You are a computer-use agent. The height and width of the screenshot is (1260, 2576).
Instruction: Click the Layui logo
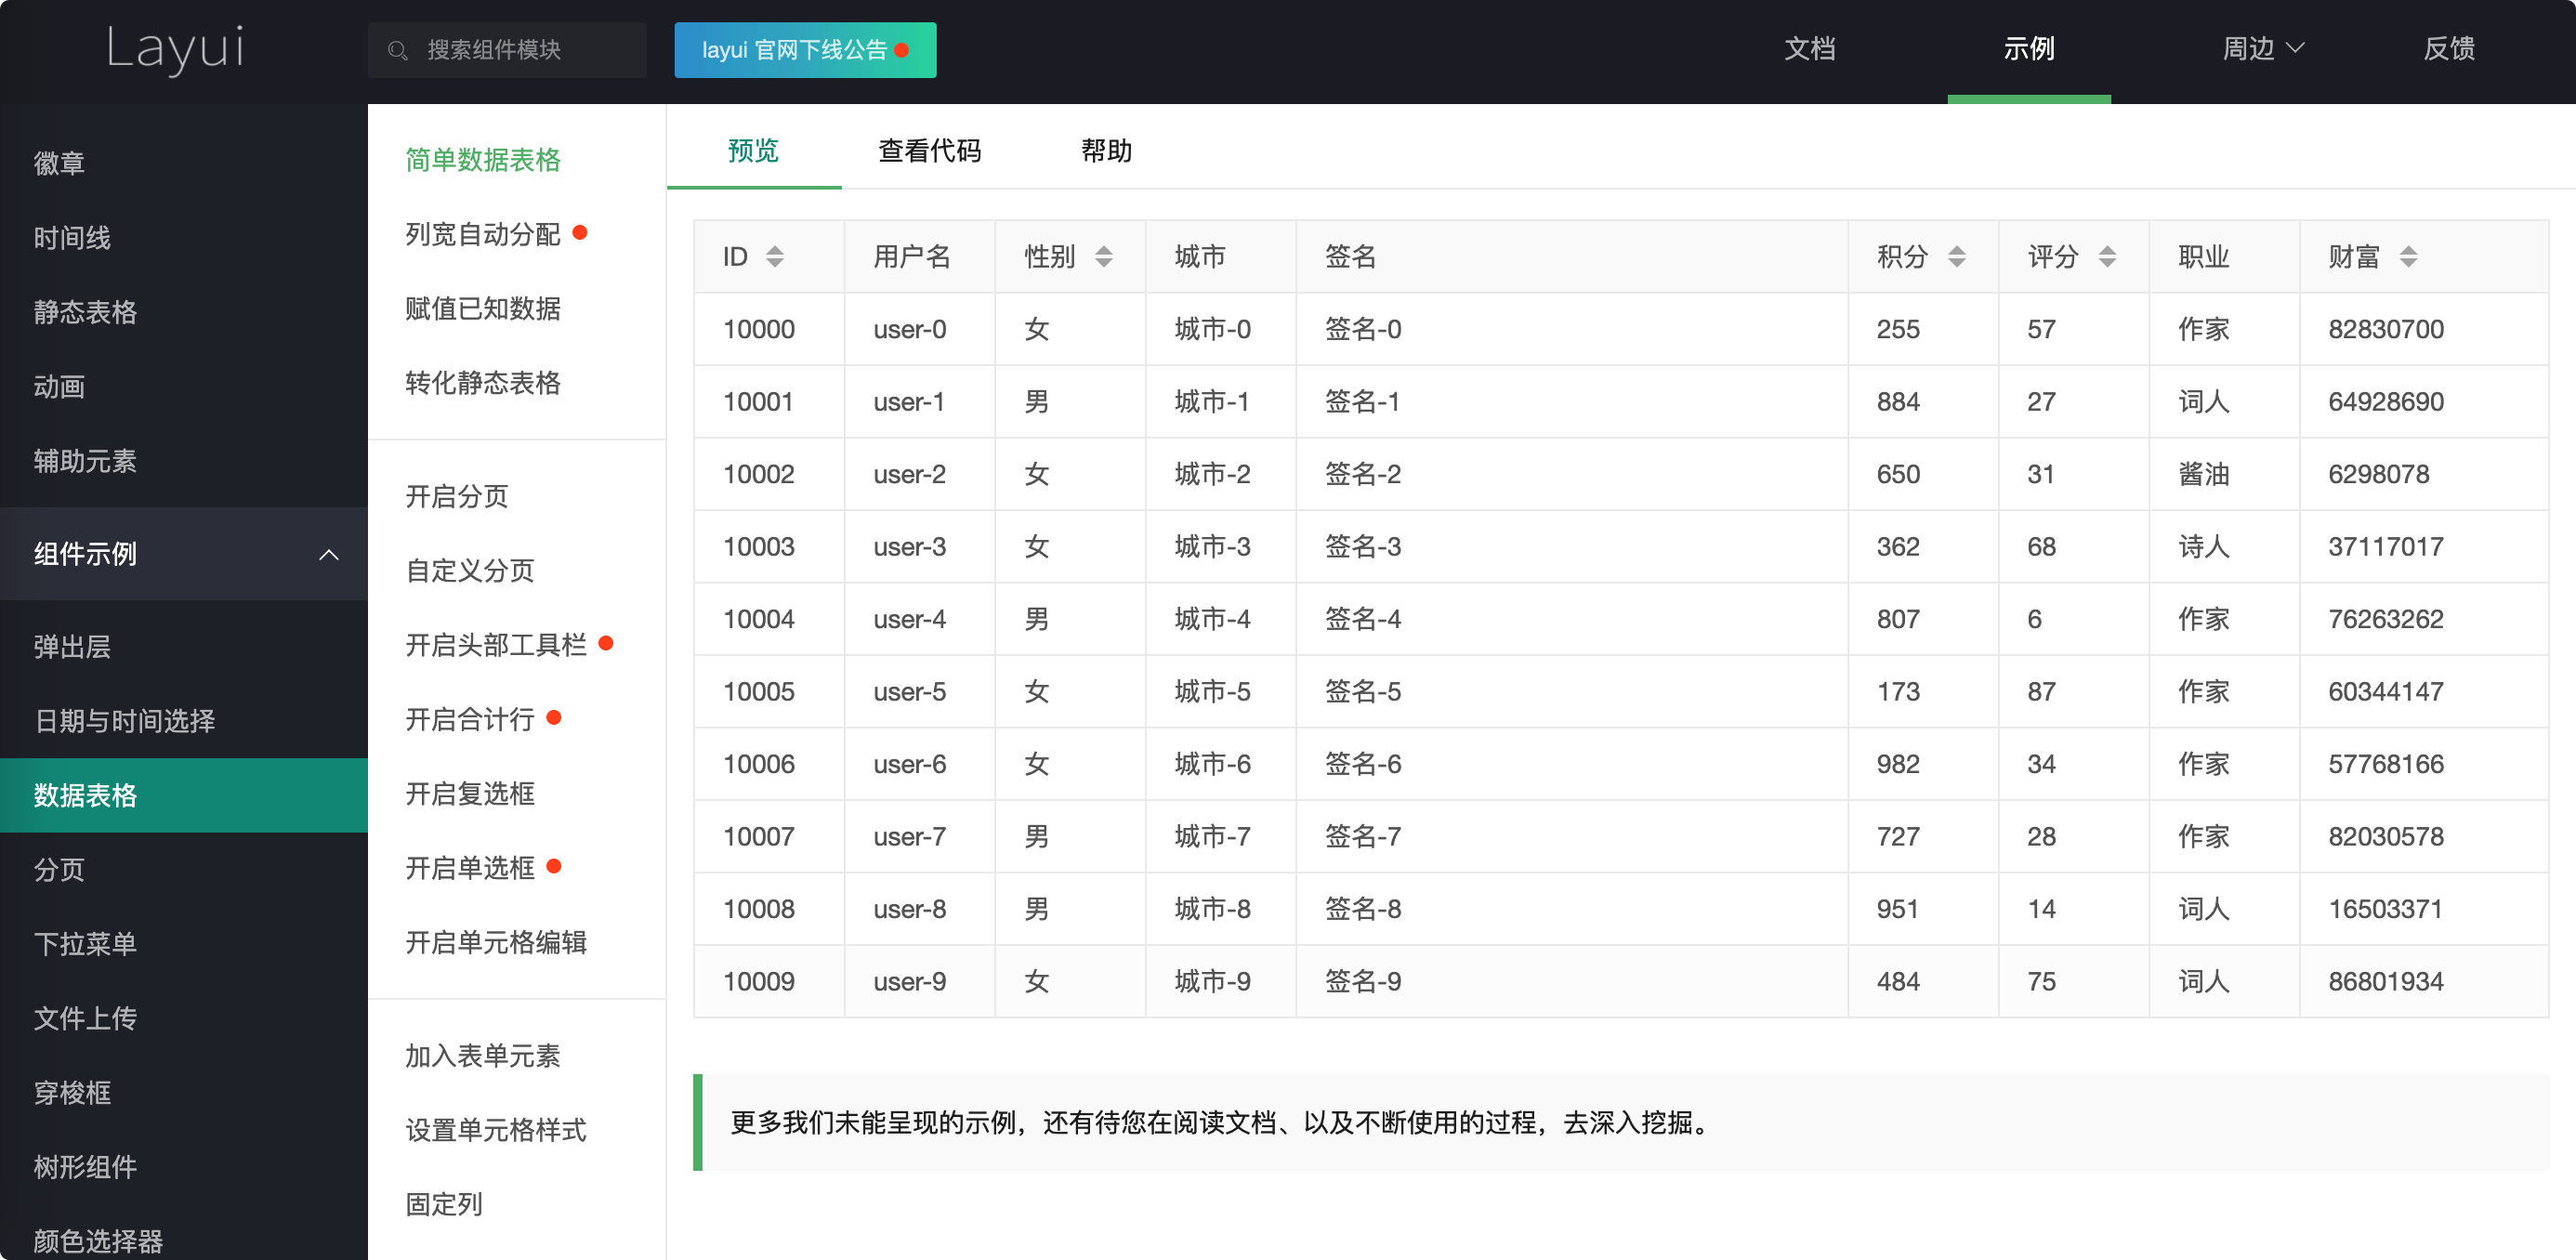(176, 49)
